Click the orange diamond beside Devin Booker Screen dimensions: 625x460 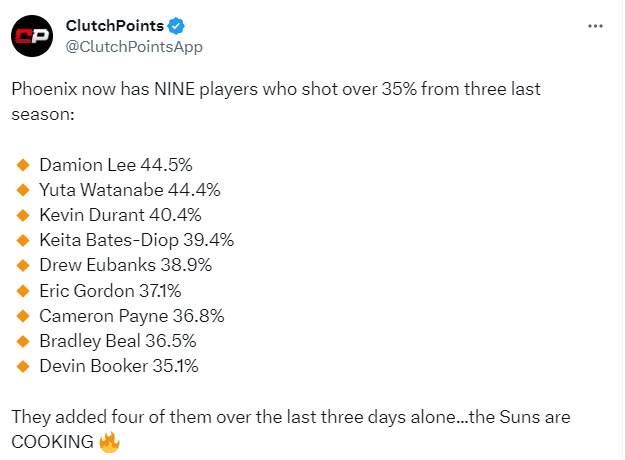(x=23, y=366)
